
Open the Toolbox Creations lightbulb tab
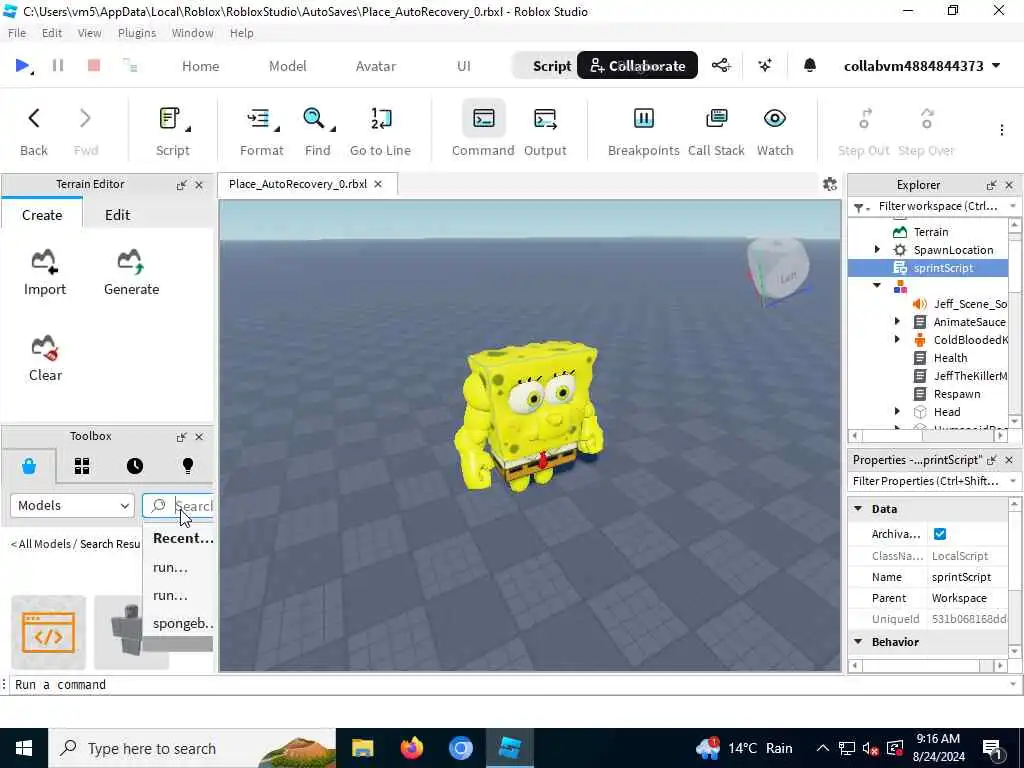188,466
